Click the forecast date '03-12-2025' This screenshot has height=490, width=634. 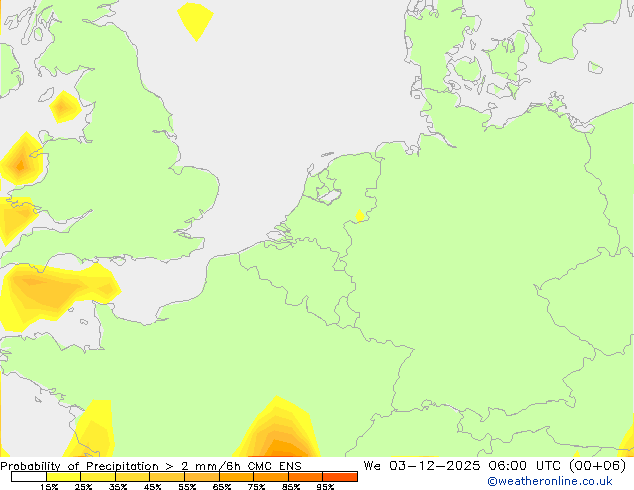pyautogui.click(x=435, y=466)
